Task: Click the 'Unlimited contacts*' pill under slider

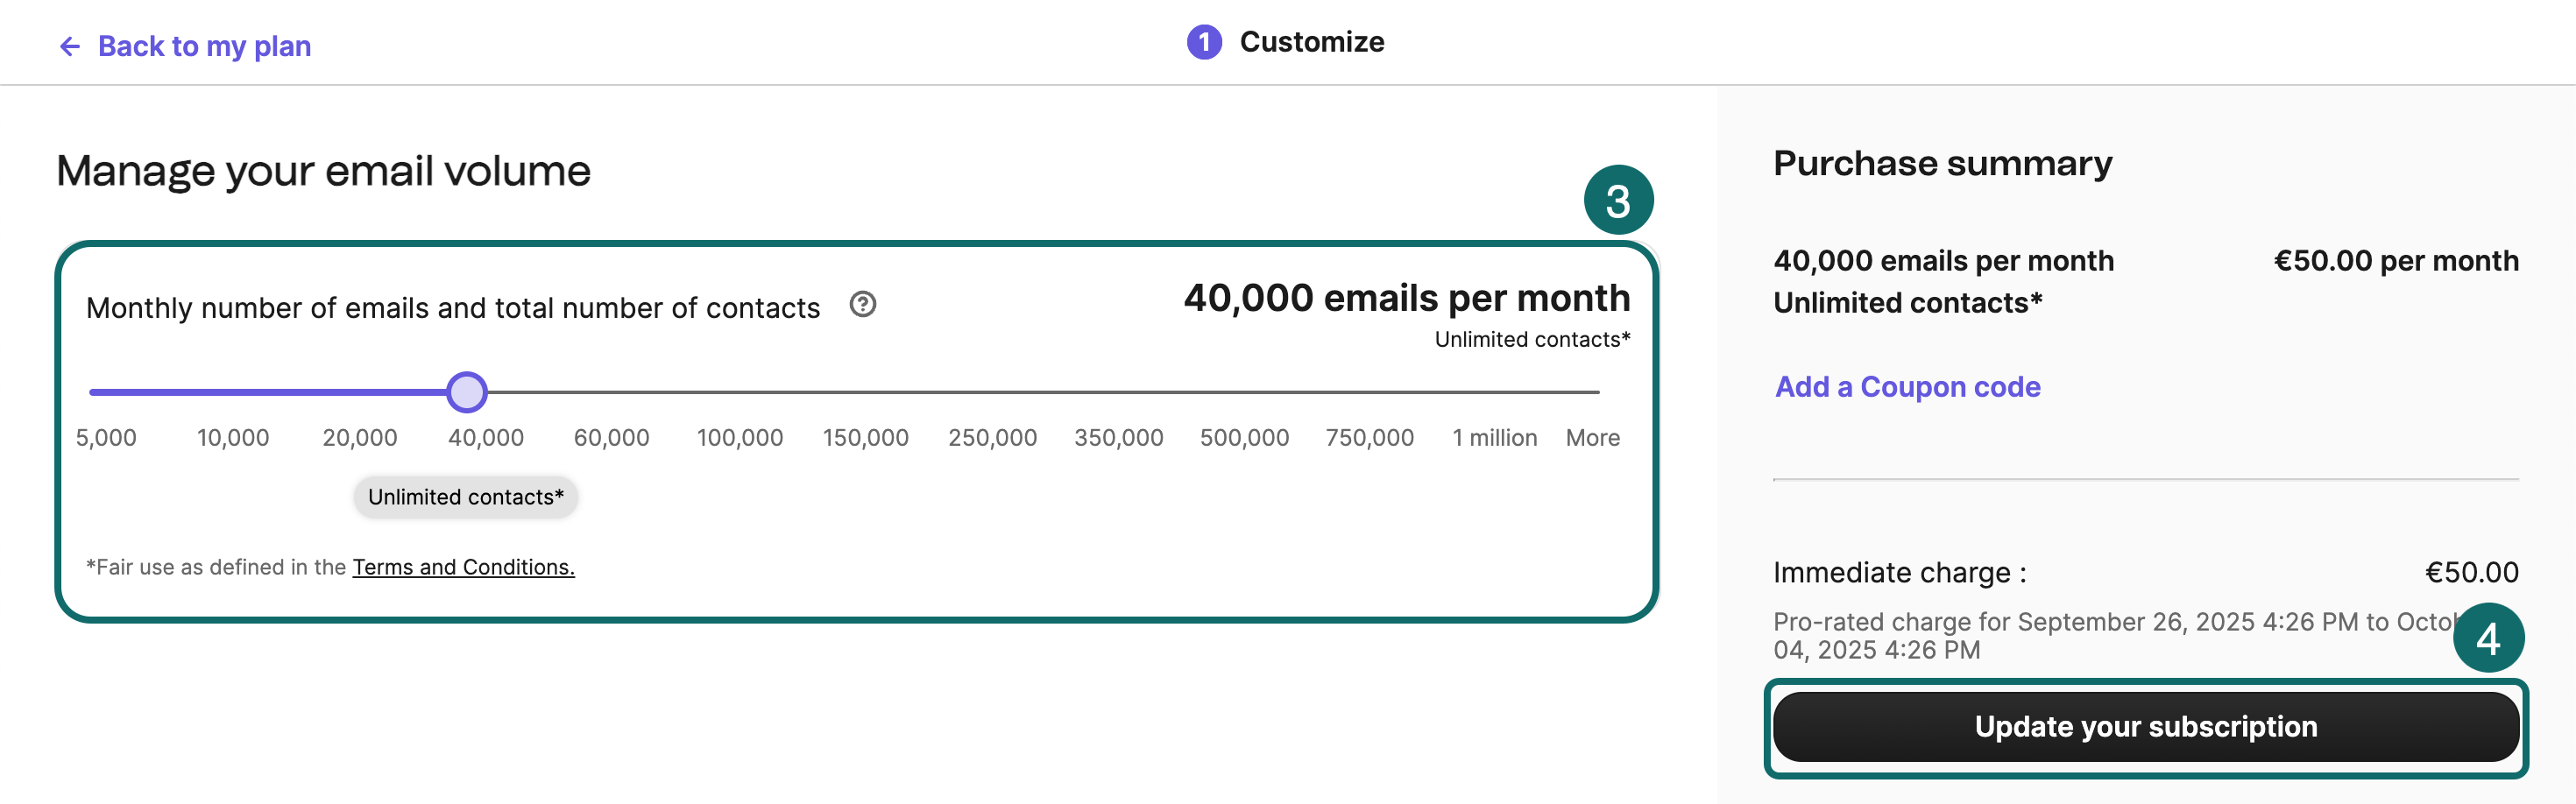Action: pyautogui.click(x=465, y=497)
